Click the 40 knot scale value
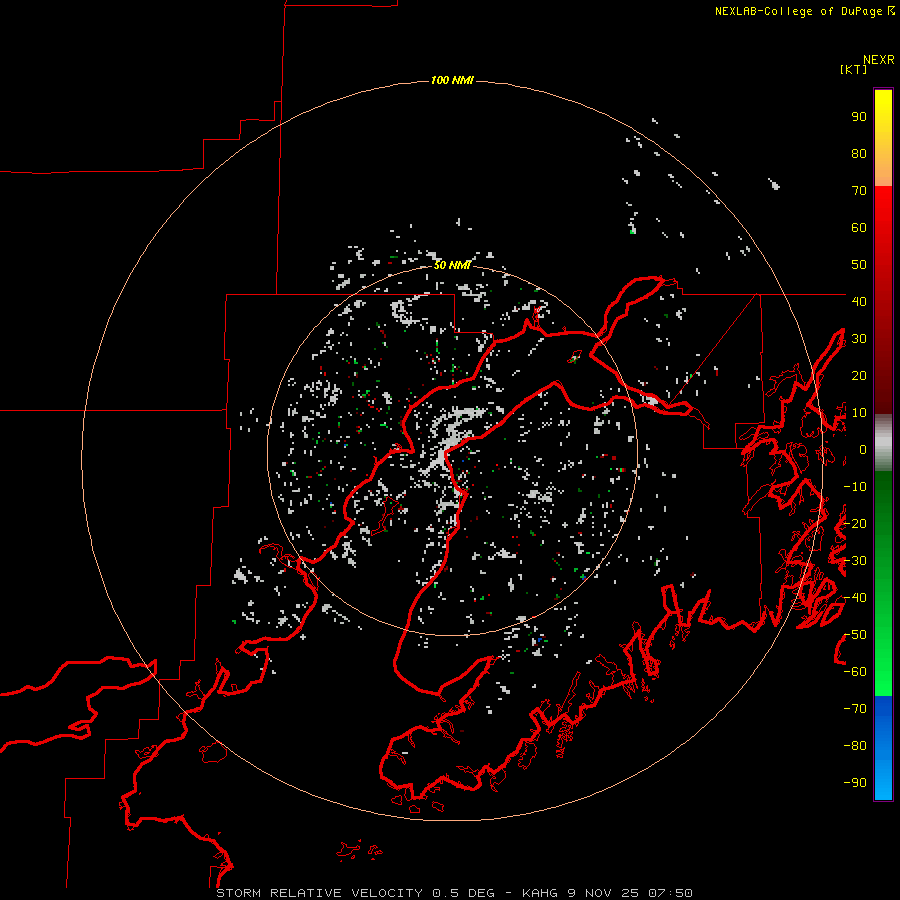Screen dimensions: 900x900 pyautogui.click(x=859, y=302)
